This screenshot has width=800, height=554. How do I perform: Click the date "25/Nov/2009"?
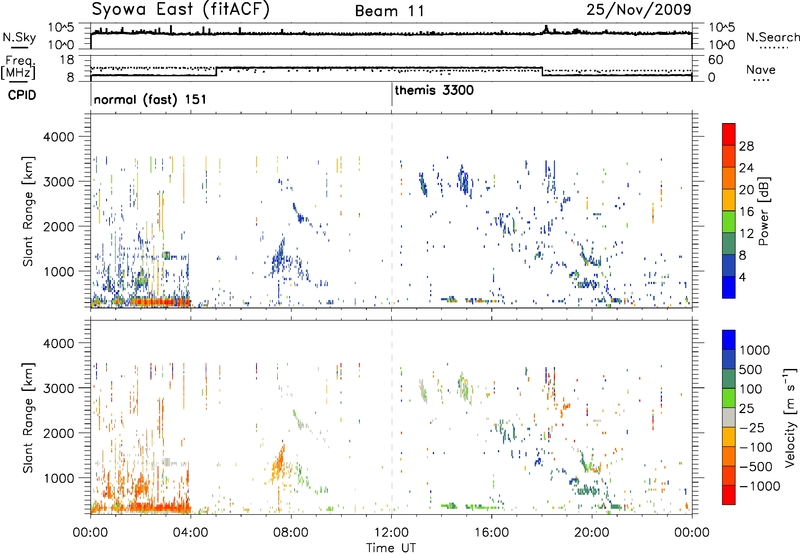click(639, 10)
